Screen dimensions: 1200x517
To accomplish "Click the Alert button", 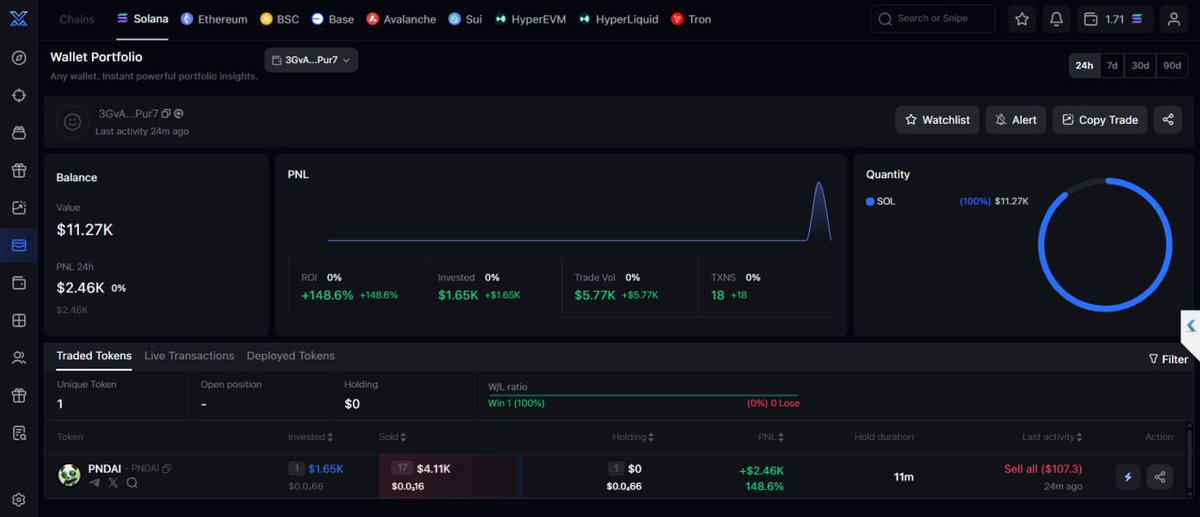I will coord(1016,120).
